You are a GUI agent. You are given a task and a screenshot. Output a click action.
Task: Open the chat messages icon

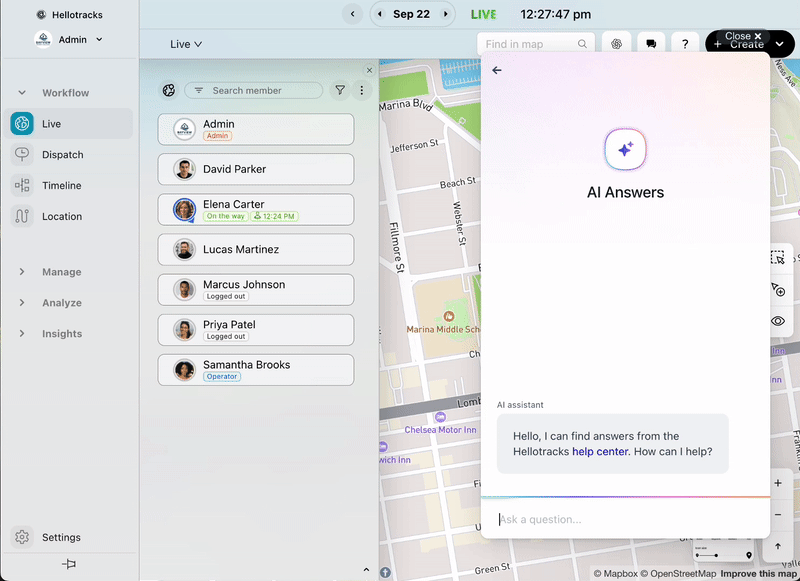[651, 44]
